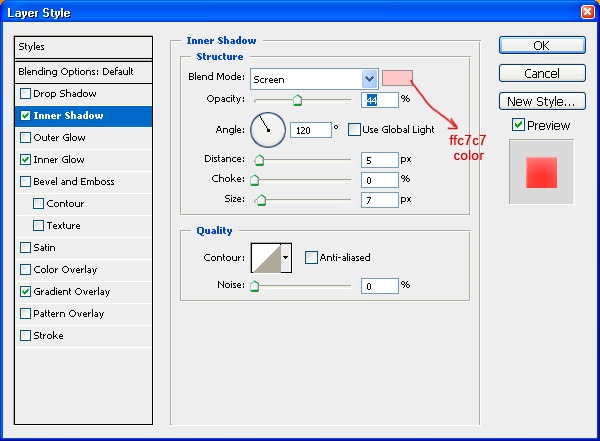Screen dimensions: 600x441
Task: Click the Choke slider handle
Action: 254,180
